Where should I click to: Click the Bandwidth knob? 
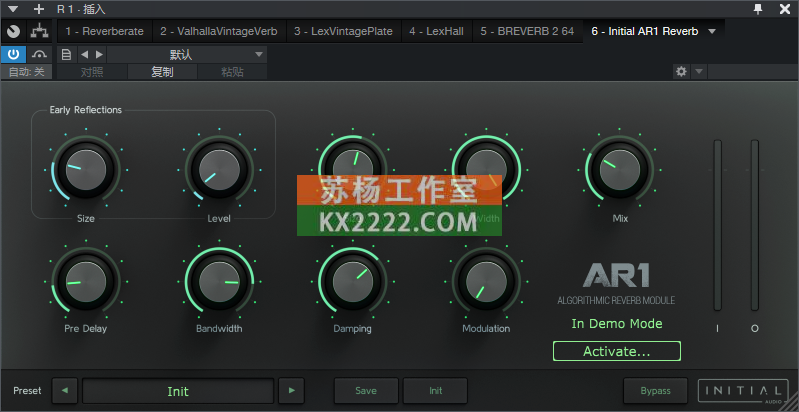[219, 282]
